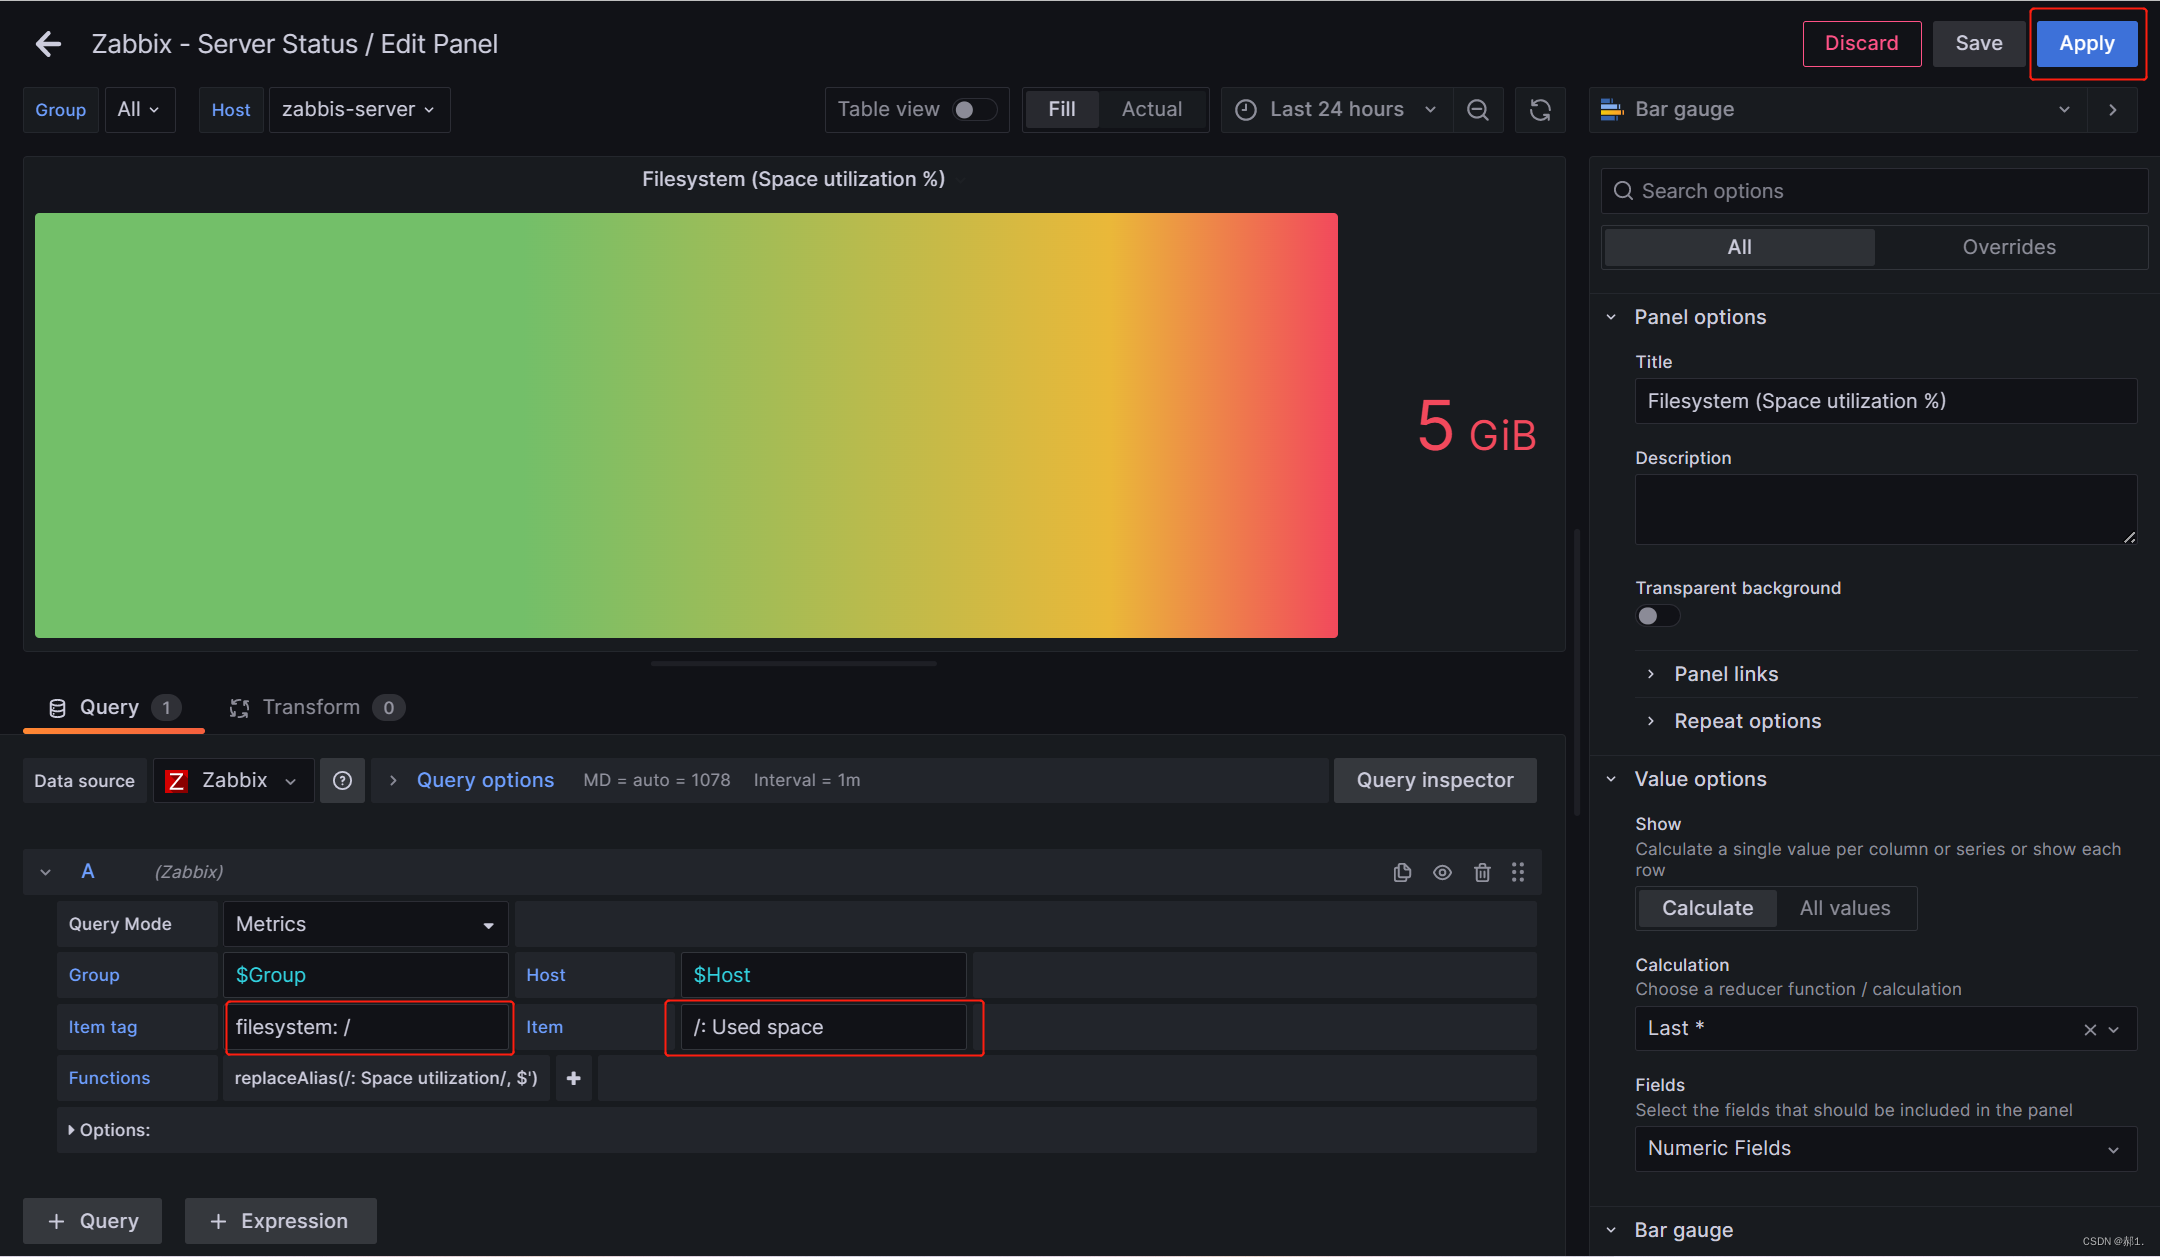Expand the Panel links section
2160x1257 pixels.
(x=1726, y=674)
